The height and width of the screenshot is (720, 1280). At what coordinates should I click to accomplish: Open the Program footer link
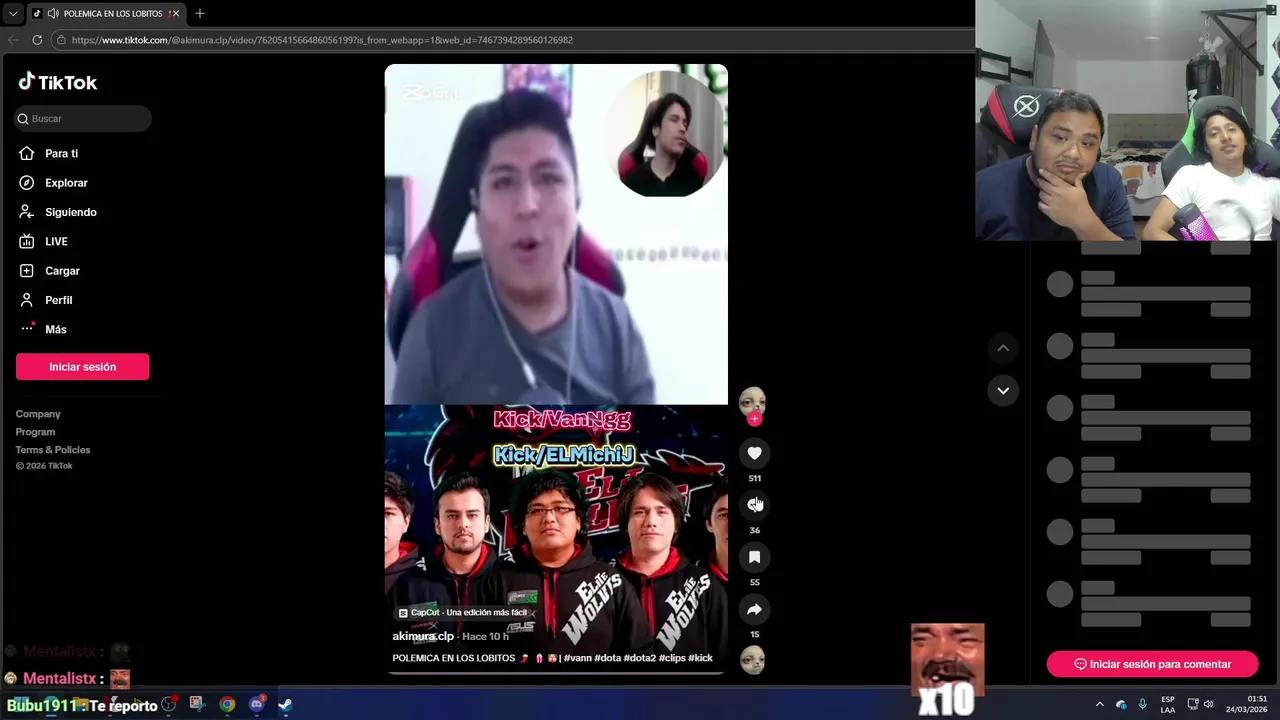pyautogui.click(x=35, y=432)
